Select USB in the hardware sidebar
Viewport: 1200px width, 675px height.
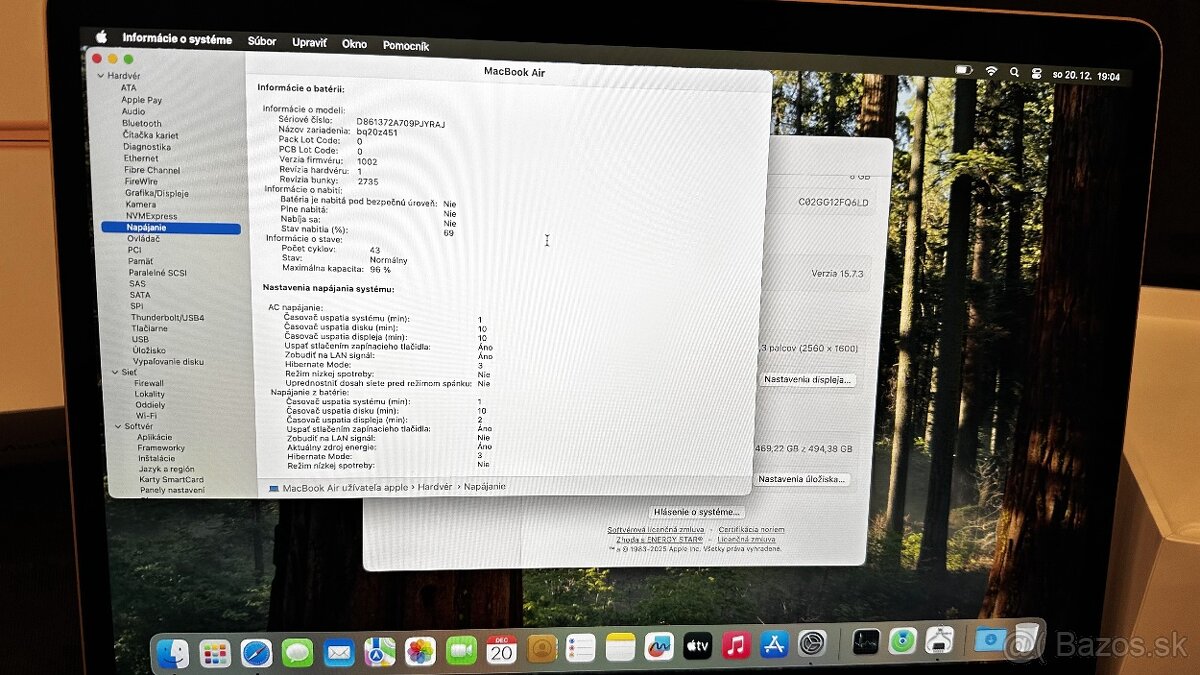pyautogui.click(x=138, y=339)
